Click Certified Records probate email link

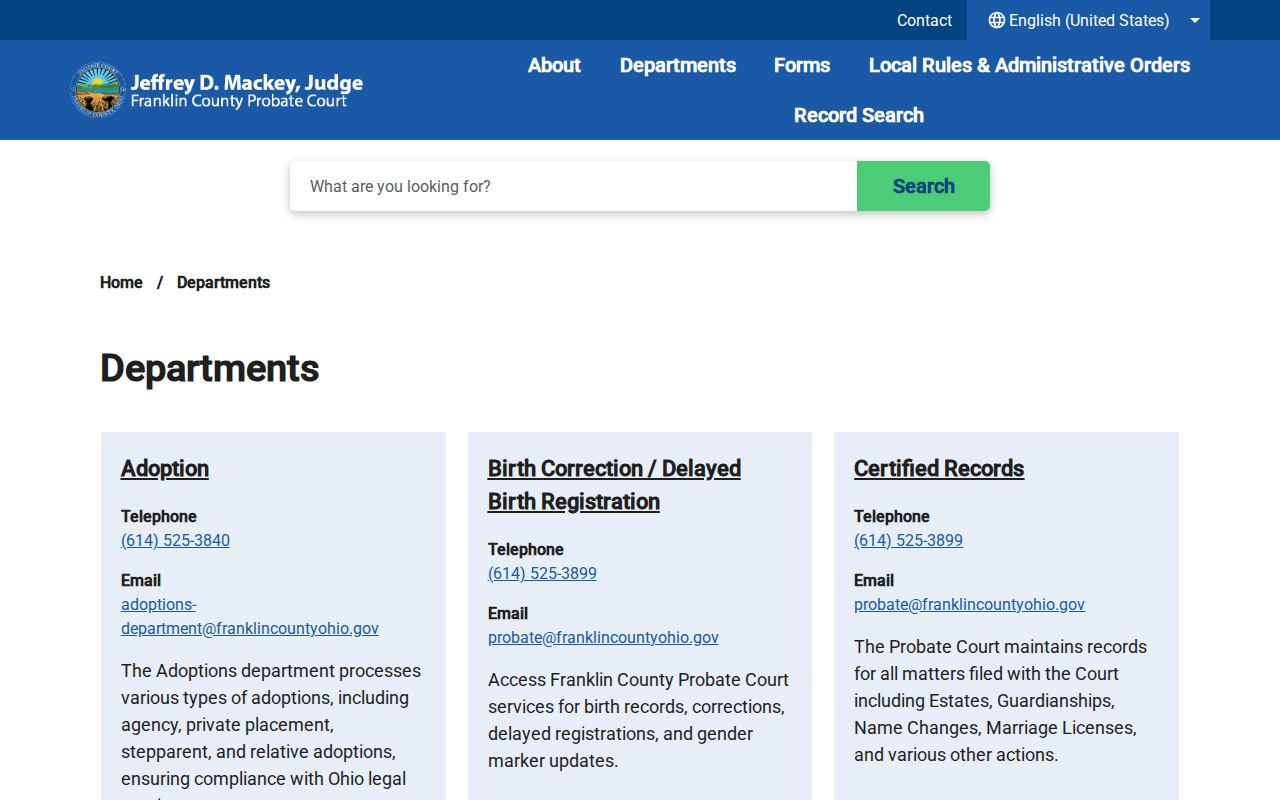tap(969, 604)
